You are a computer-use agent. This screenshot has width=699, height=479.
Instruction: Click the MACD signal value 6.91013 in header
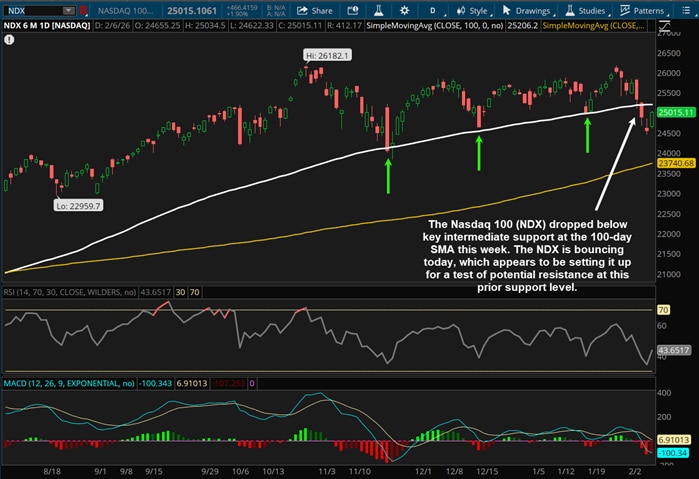[192, 383]
